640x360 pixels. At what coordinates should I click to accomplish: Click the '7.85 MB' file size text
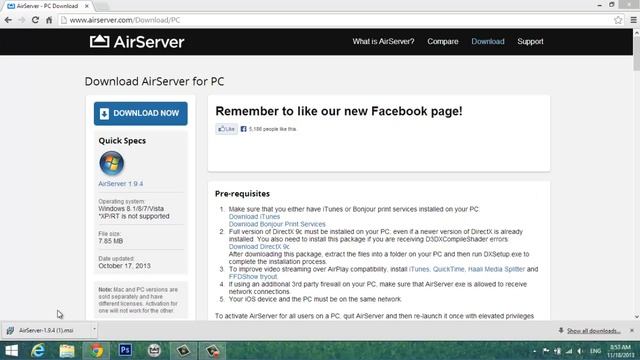[x=111, y=241]
